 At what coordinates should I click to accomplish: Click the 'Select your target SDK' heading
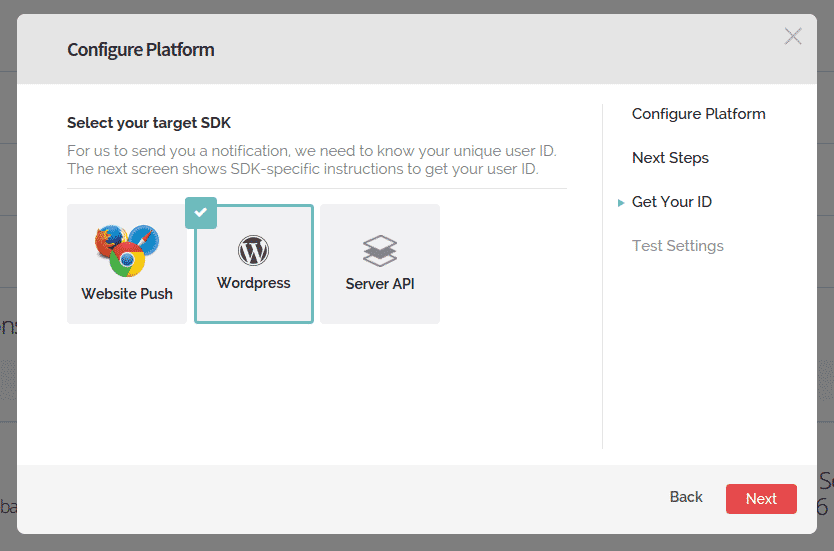pos(149,123)
